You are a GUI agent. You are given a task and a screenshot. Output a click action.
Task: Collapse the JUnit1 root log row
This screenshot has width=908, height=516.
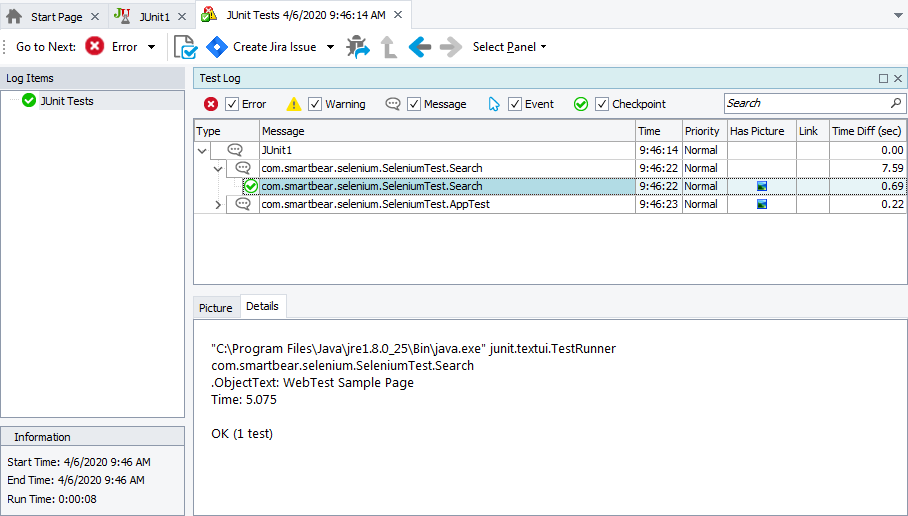coord(203,150)
